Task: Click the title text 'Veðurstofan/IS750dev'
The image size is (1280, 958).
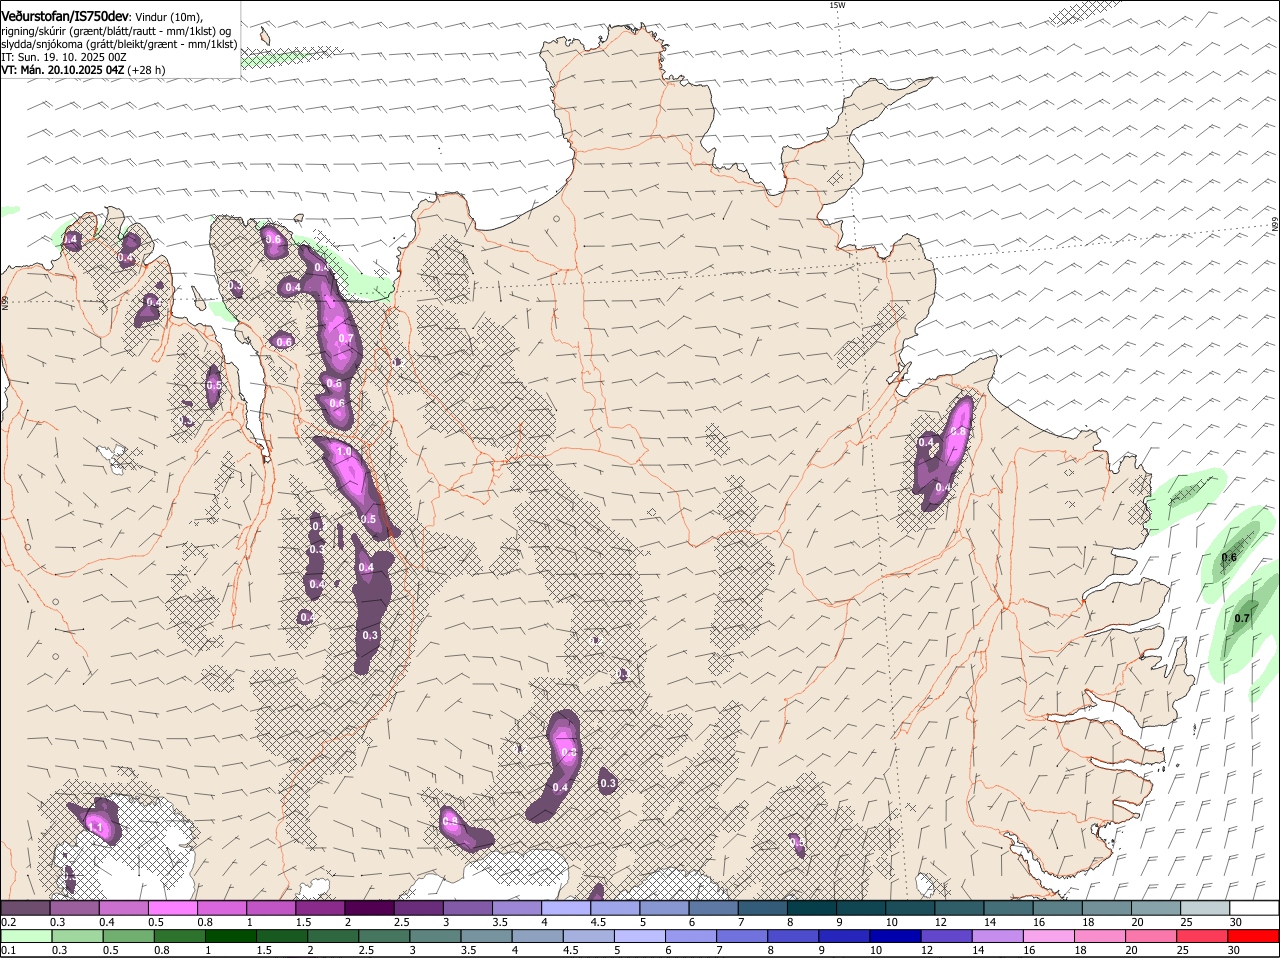Action: click(x=65, y=16)
